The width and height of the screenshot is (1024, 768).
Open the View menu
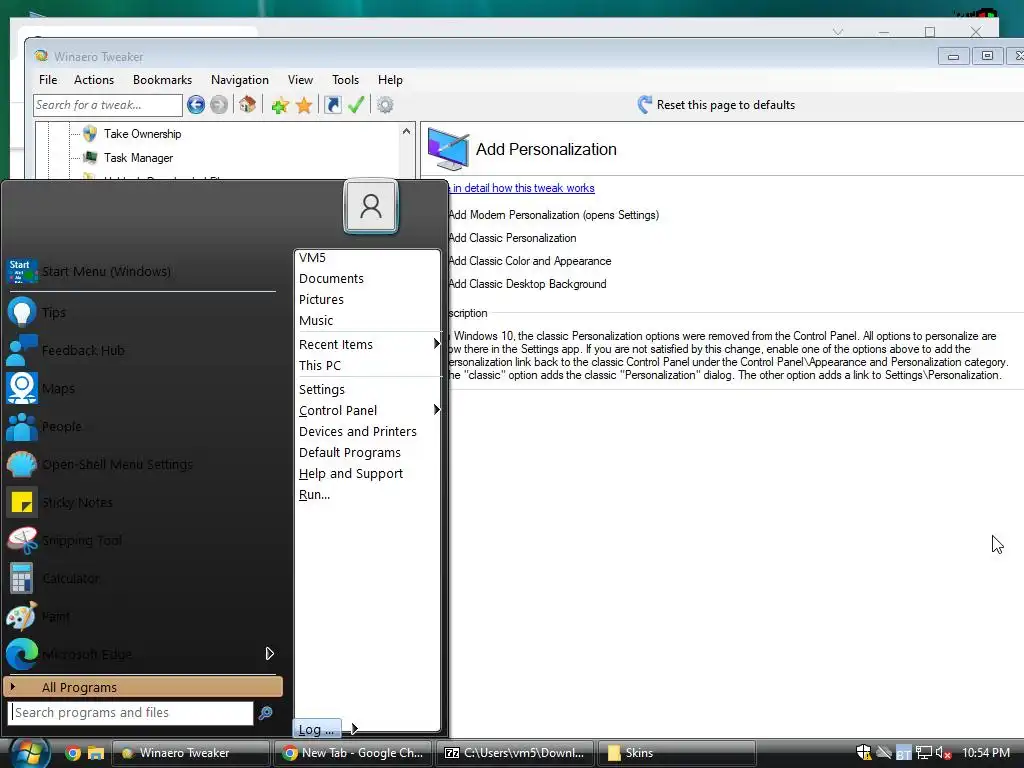[300, 80]
